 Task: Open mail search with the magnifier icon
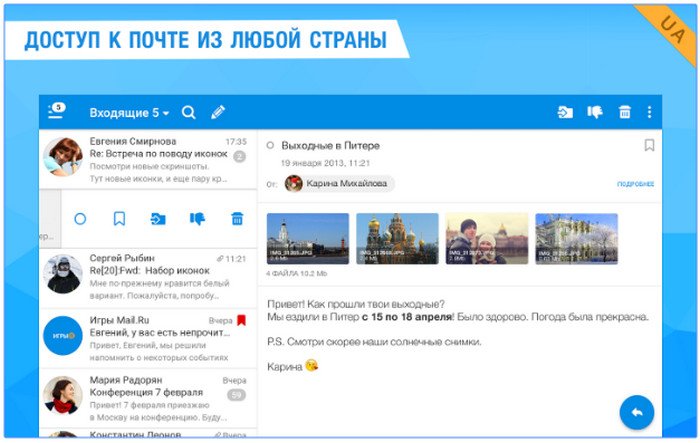click(189, 112)
